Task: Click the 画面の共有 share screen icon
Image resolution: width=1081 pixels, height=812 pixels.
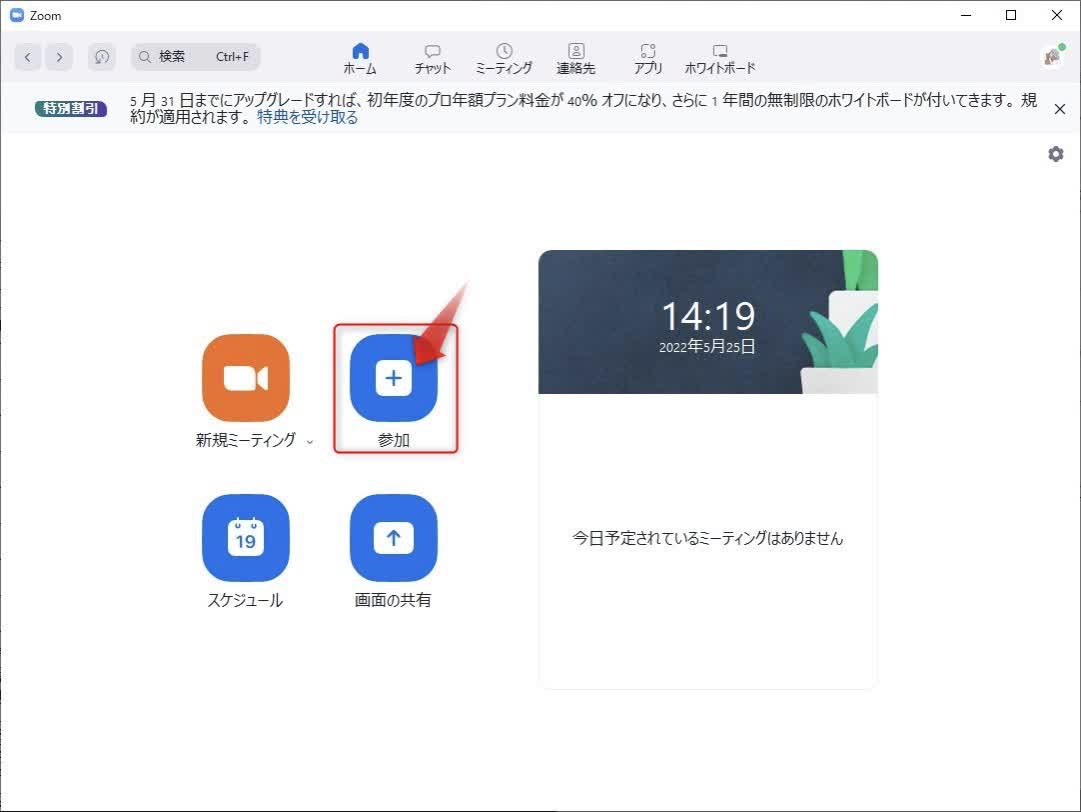Action: click(394, 538)
